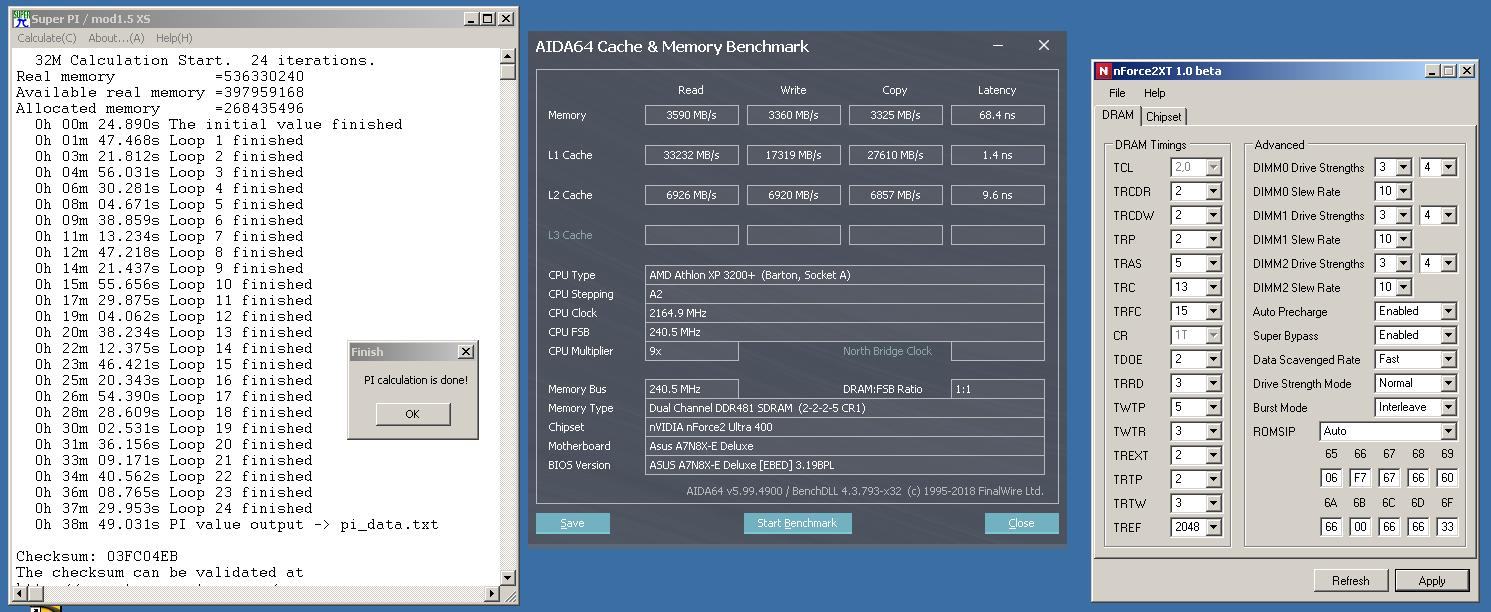Switch to the Chipset tab
This screenshot has width=1491, height=612.
pyautogui.click(x=1163, y=117)
